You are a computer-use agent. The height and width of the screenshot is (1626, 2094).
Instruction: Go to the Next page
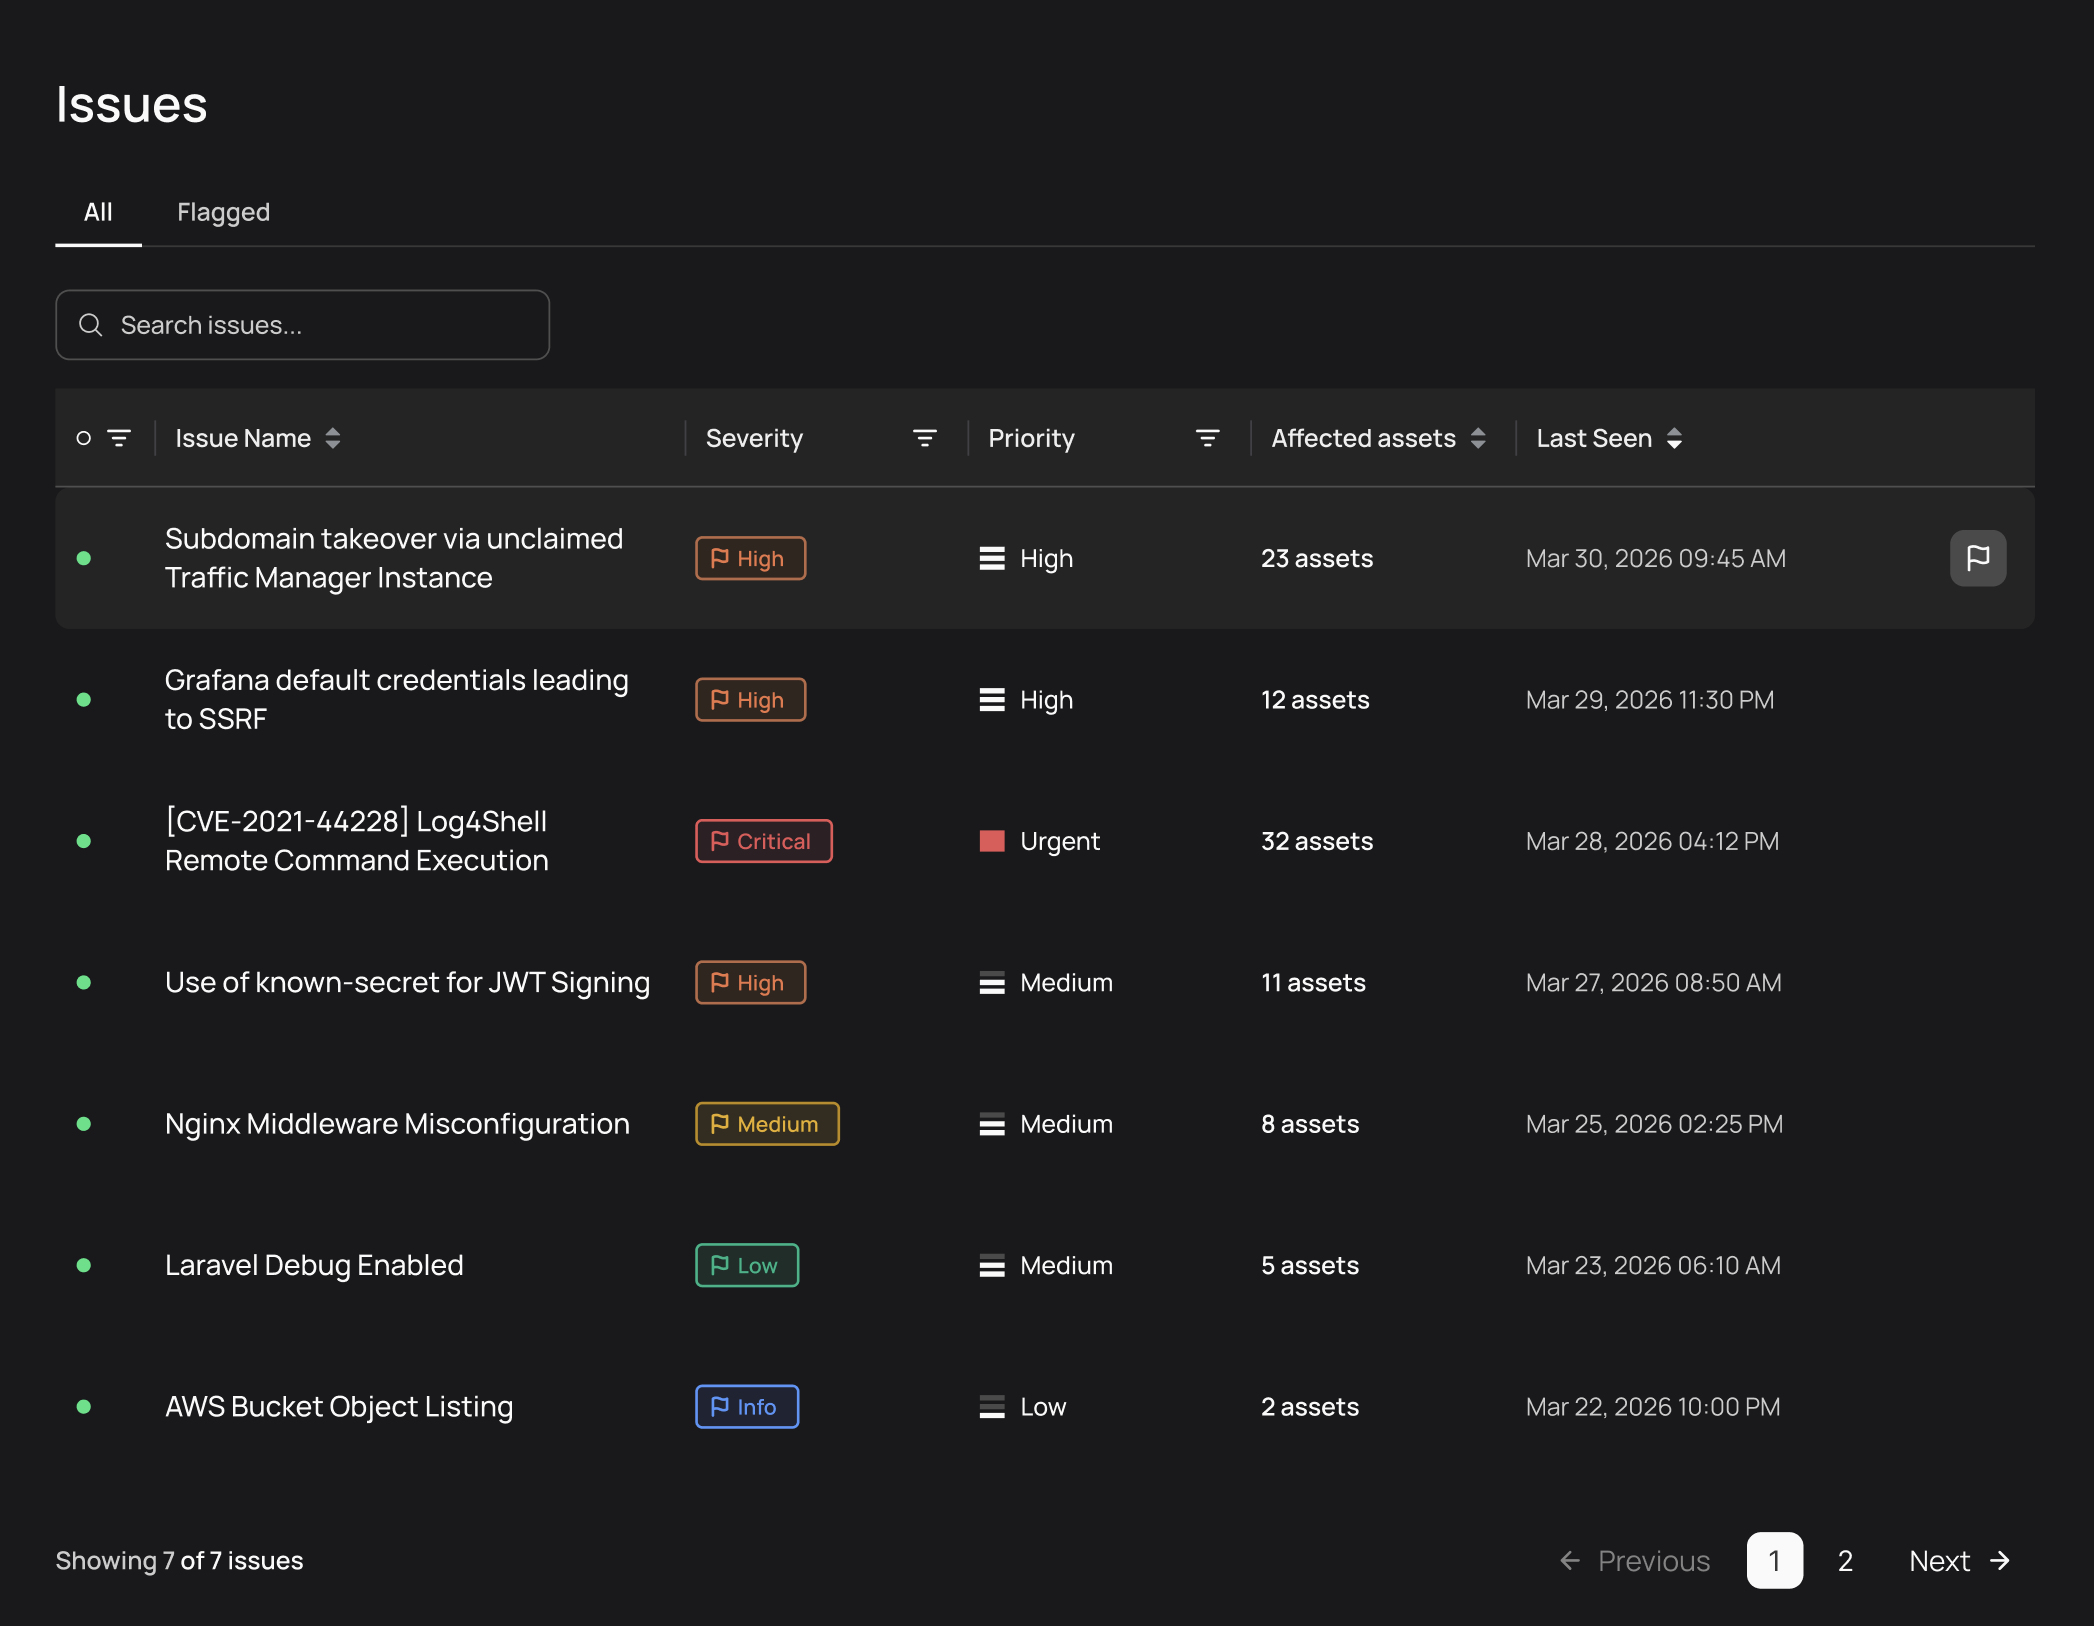[x=1958, y=1561]
